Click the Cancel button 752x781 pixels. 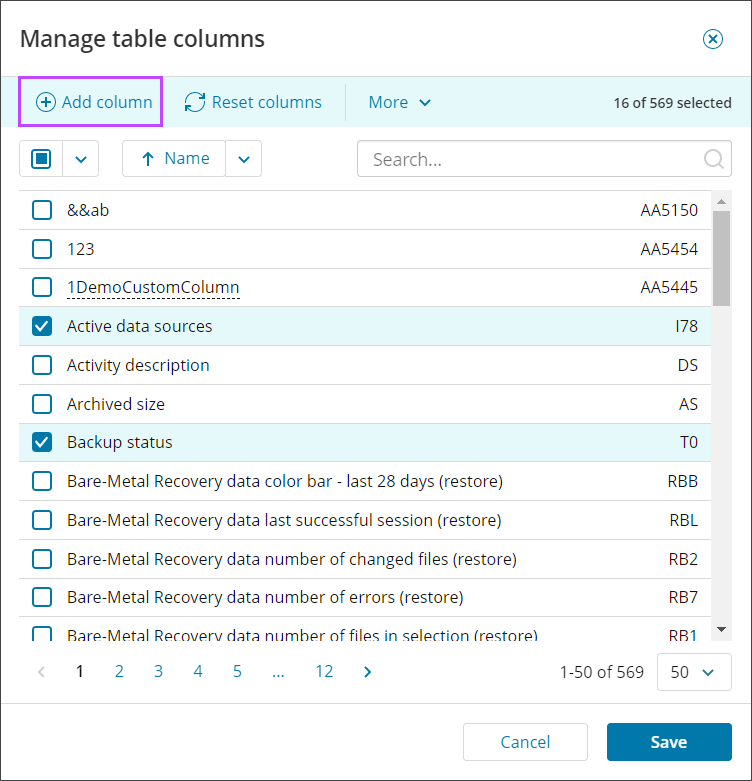525,742
